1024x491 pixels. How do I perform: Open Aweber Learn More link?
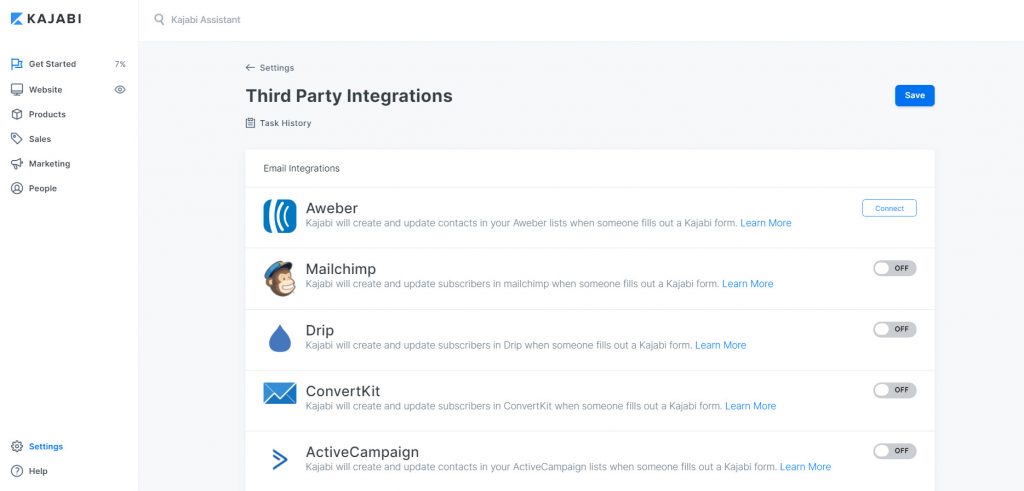pos(765,223)
